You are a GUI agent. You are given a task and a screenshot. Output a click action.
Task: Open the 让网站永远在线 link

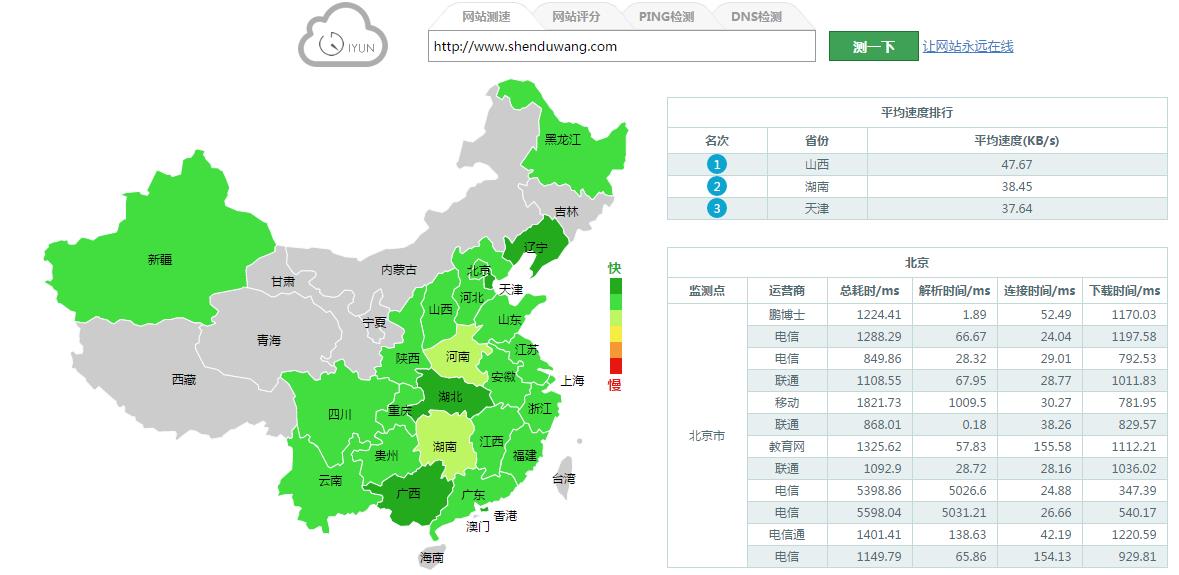tap(967, 46)
